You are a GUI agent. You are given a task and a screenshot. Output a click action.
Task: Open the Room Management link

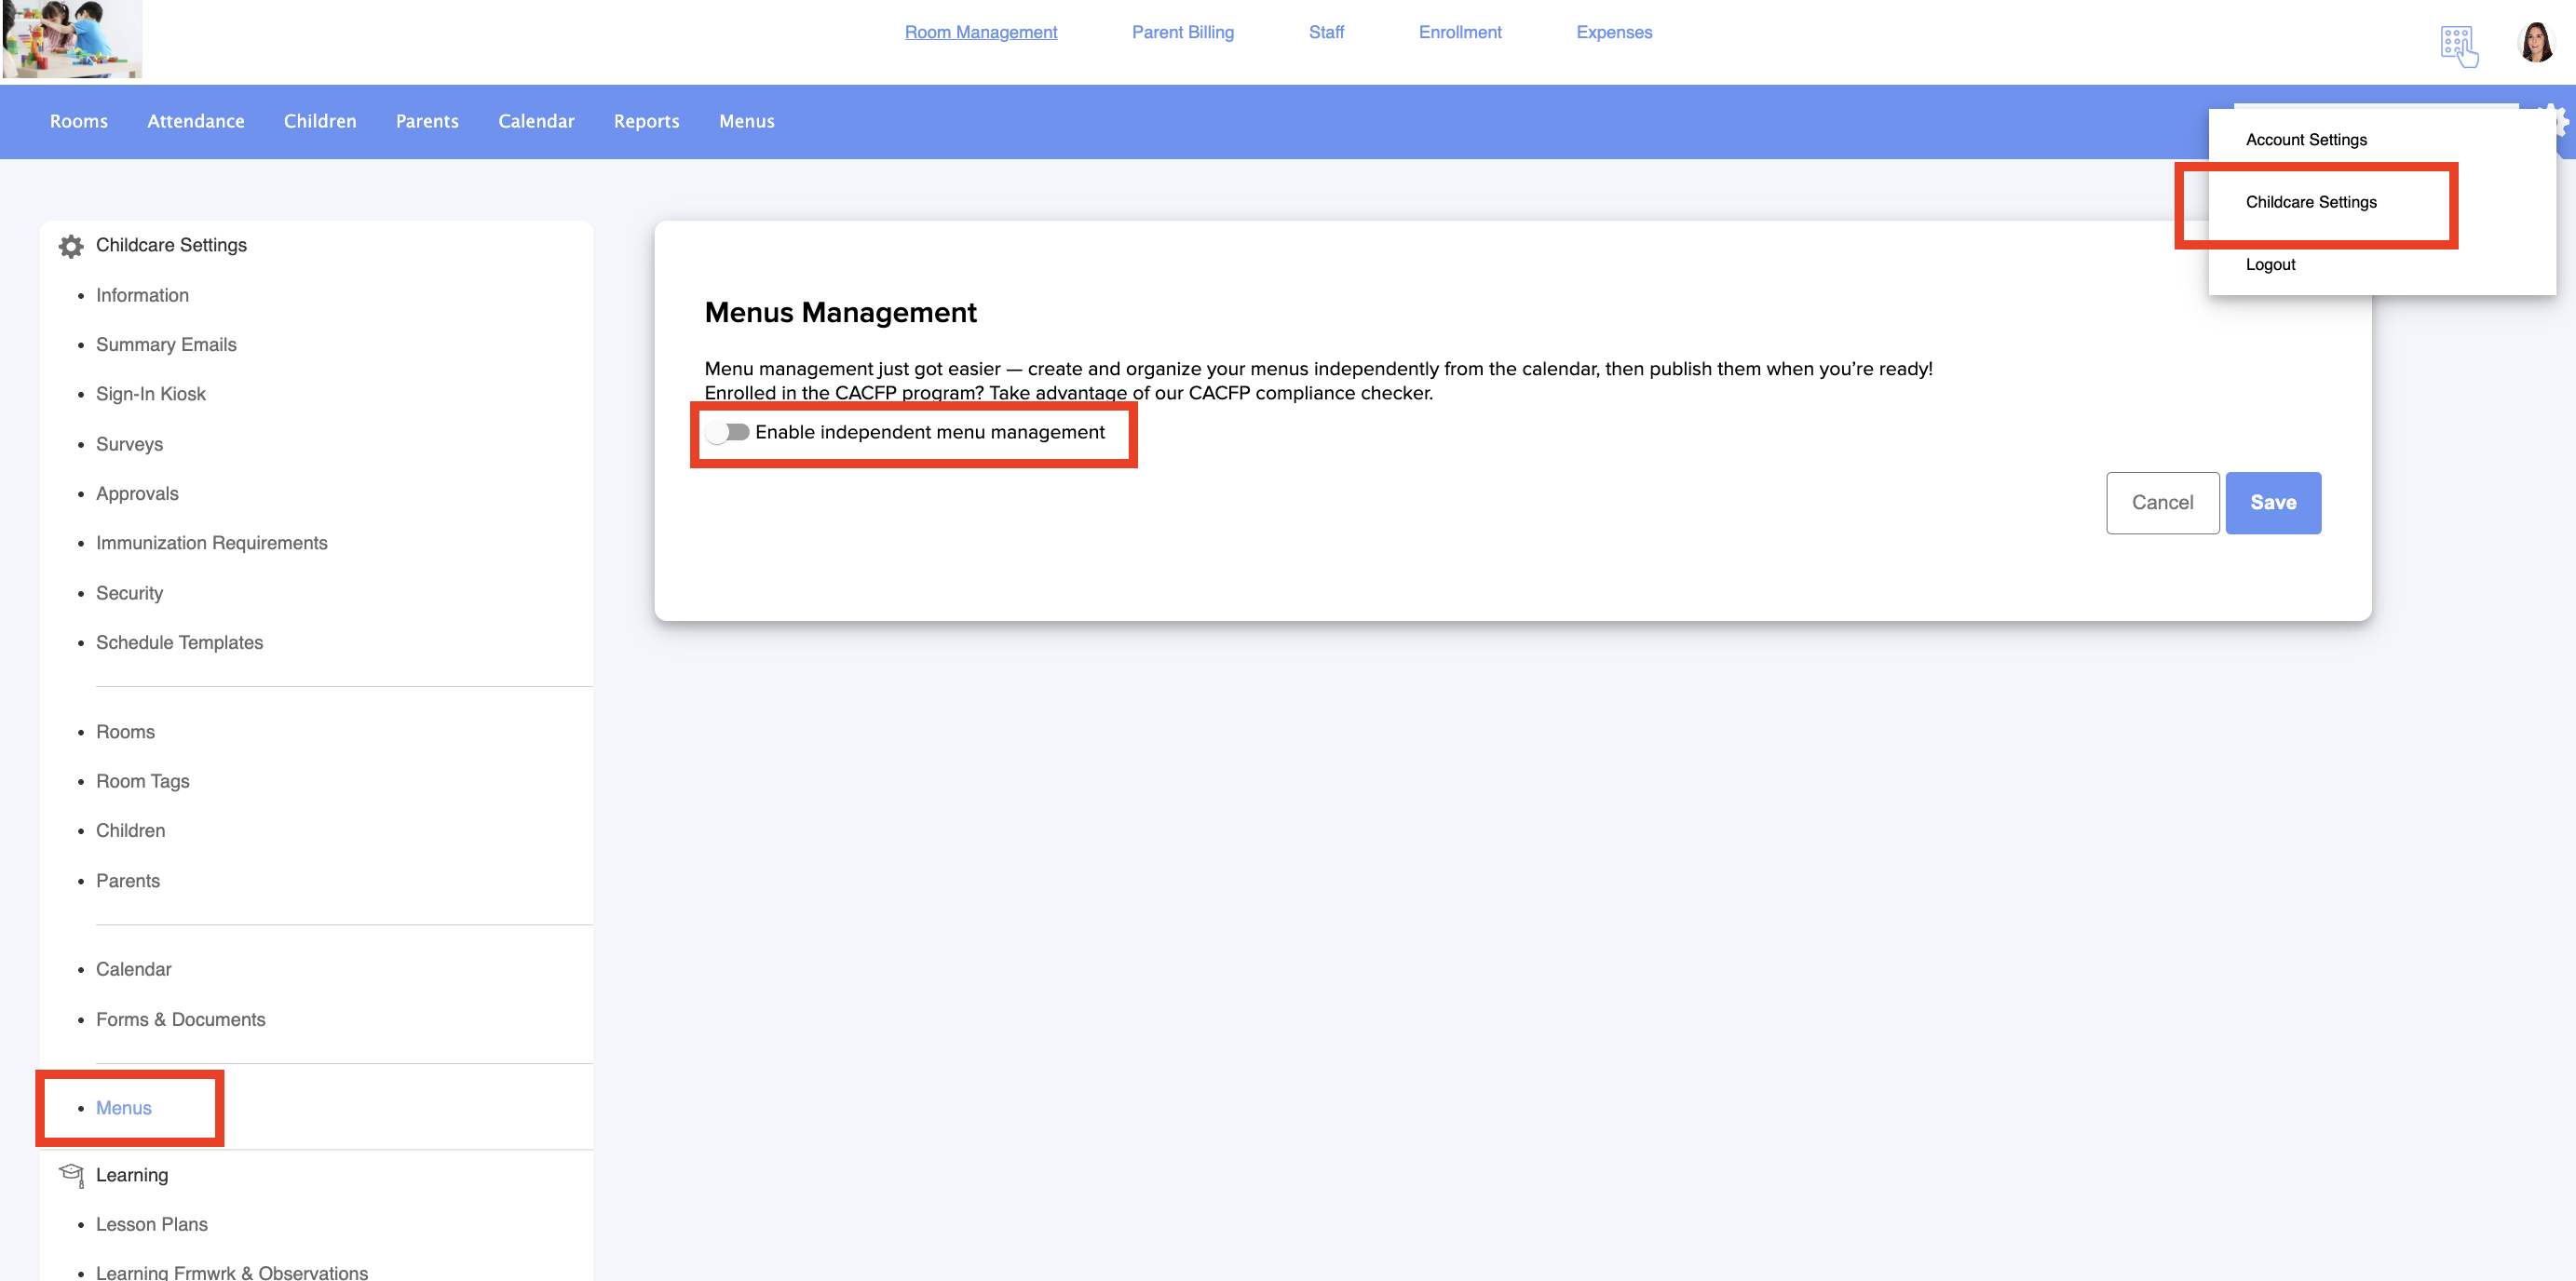[980, 32]
